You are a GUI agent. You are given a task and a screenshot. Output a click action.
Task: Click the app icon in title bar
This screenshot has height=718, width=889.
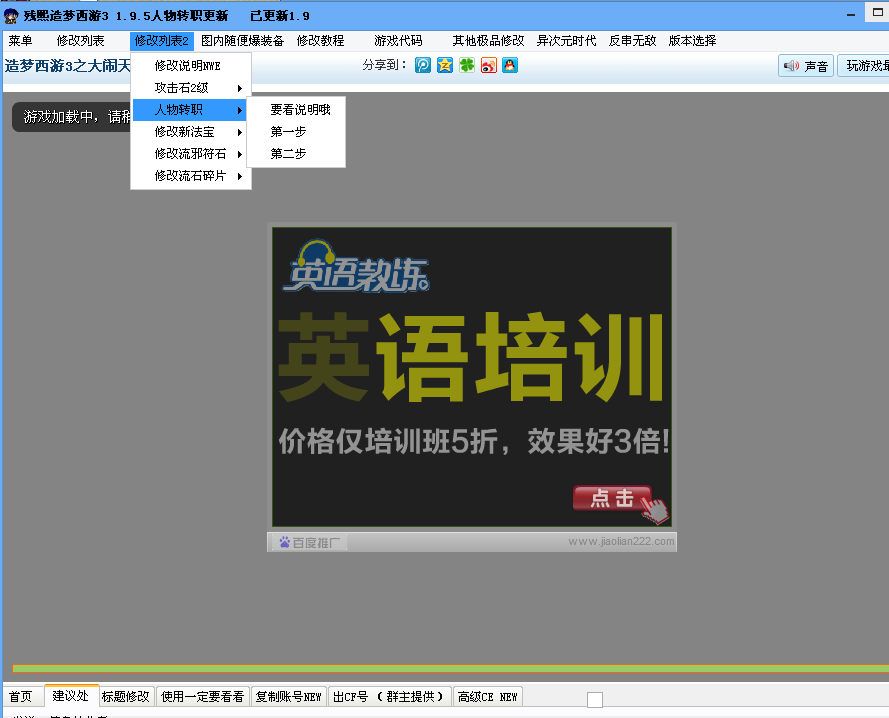point(11,15)
